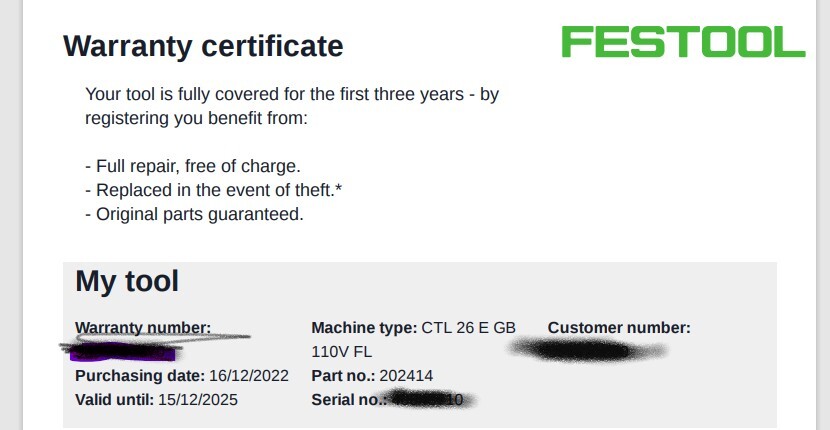Screen dimensions: 830x430
Task: Click the 110V FL text
Action: [344, 352]
